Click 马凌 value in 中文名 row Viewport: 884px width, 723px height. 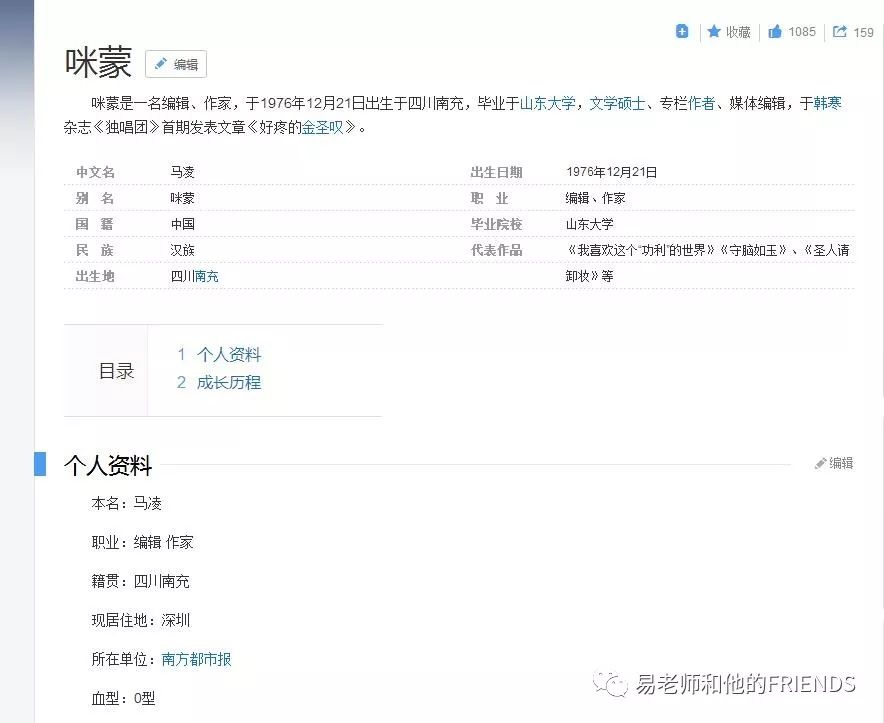tap(182, 172)
